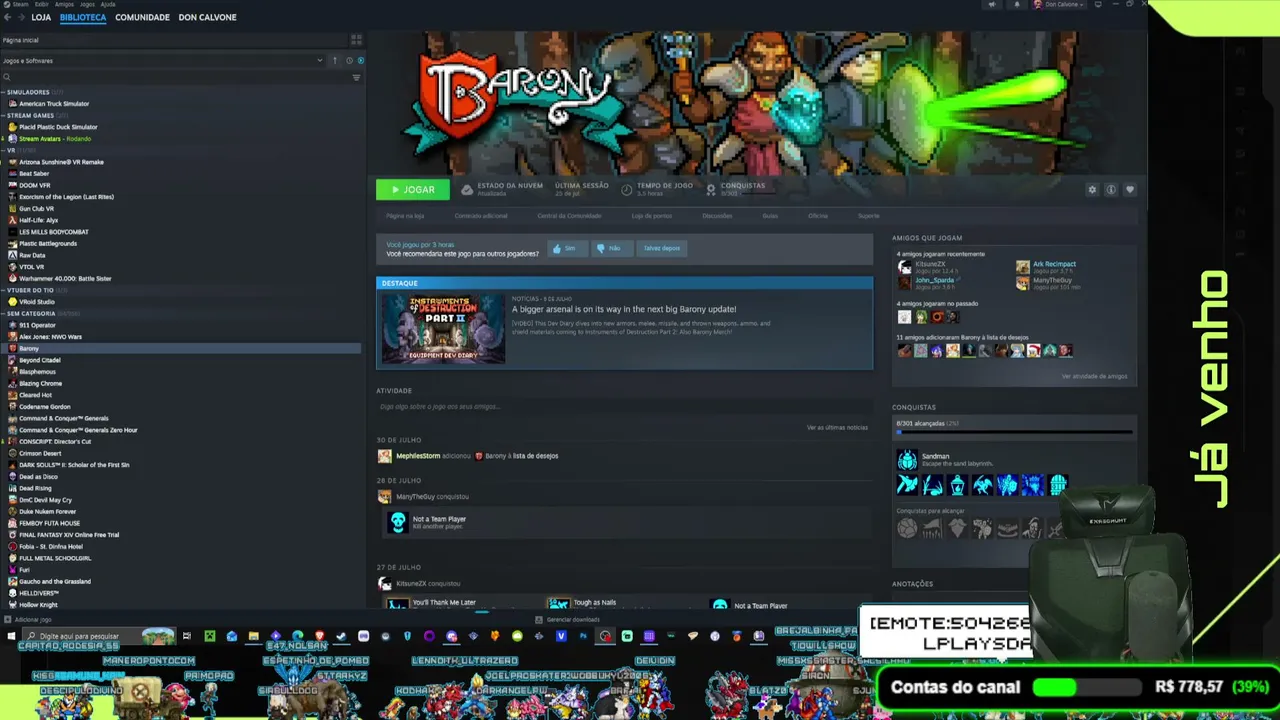Open Photoshop from the taskbar
The image size is (1280, 720).
click(x=583, y=636)
